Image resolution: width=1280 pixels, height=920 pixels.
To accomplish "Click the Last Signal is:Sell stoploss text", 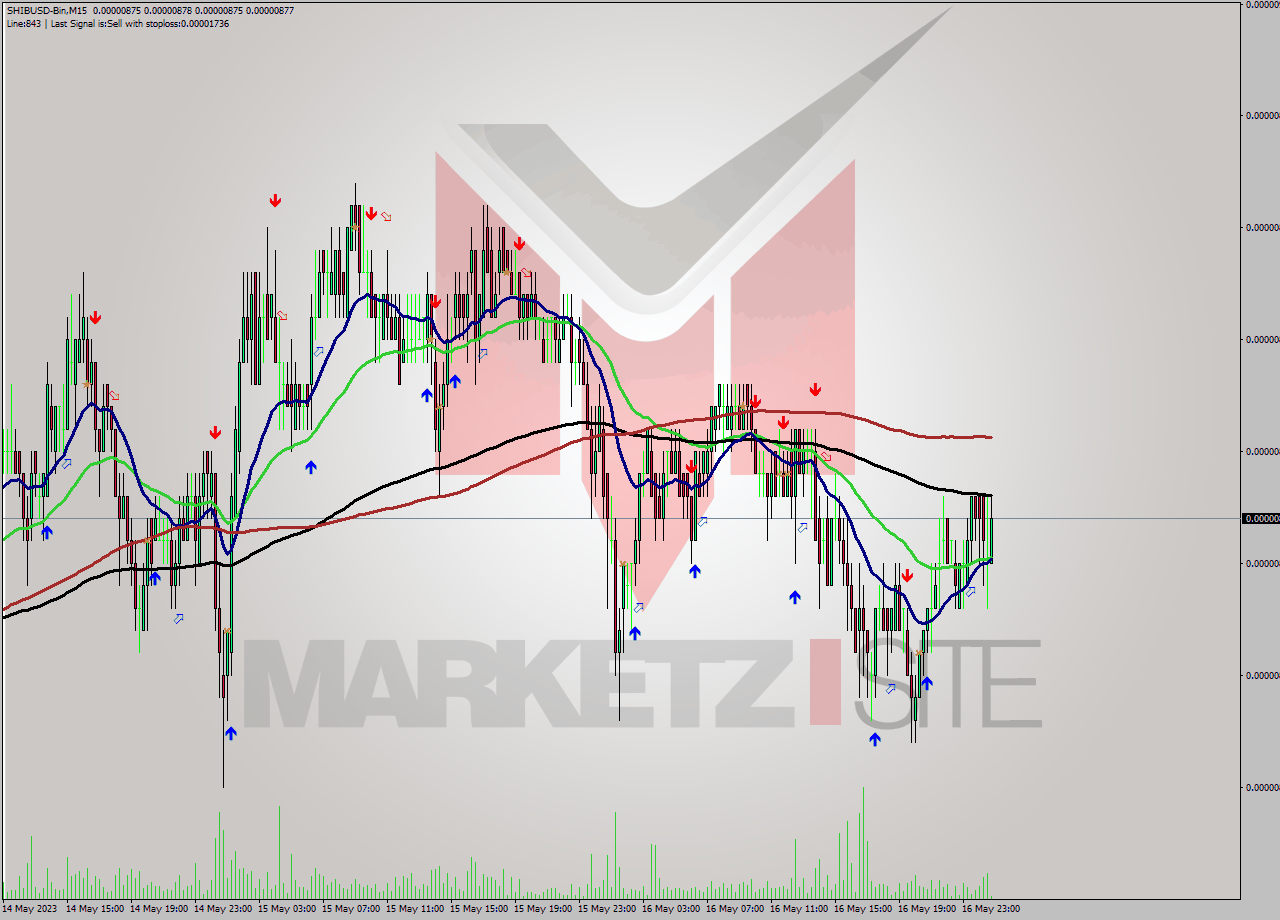I will tap(138, 24).
